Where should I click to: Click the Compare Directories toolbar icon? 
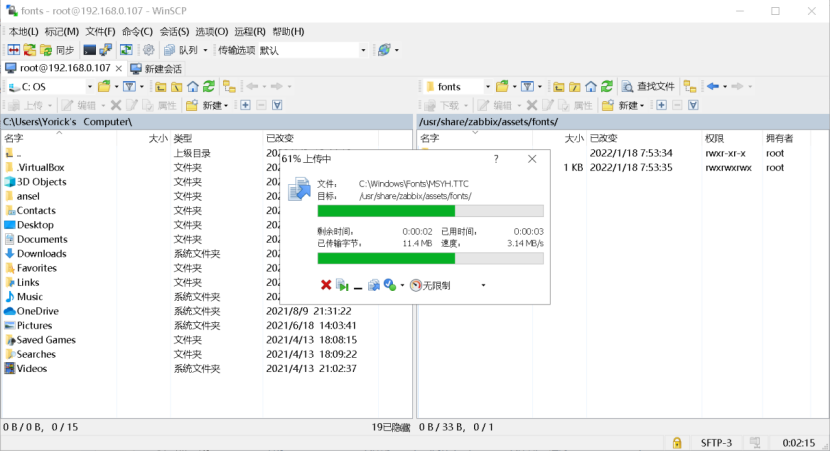point(14,50)
